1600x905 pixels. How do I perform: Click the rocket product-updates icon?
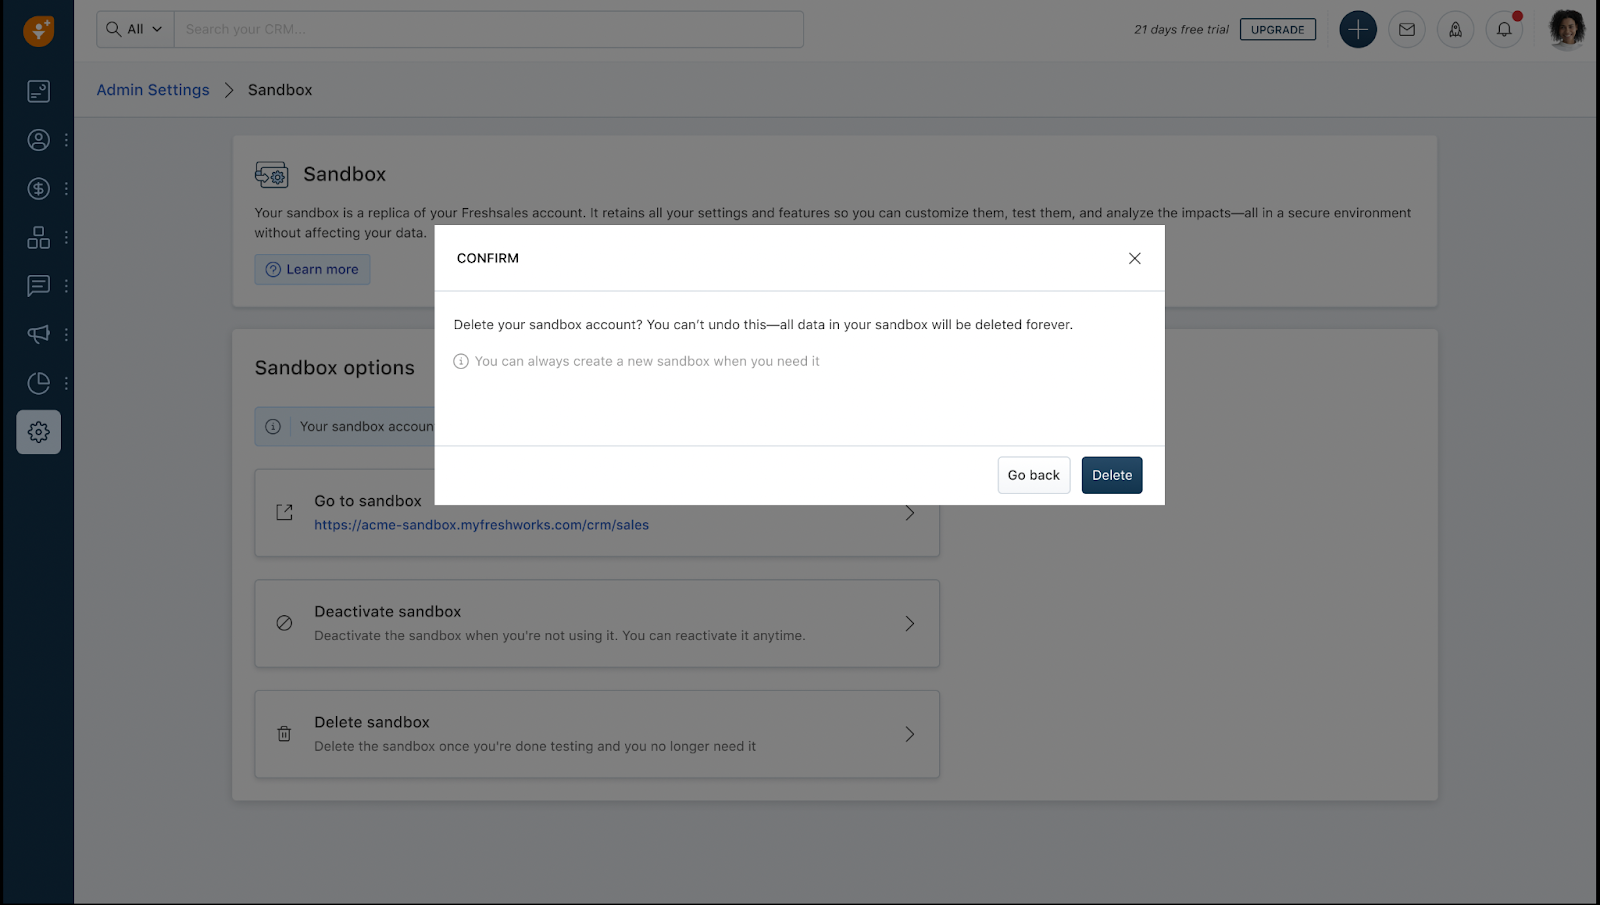(x=1455, y=29)
